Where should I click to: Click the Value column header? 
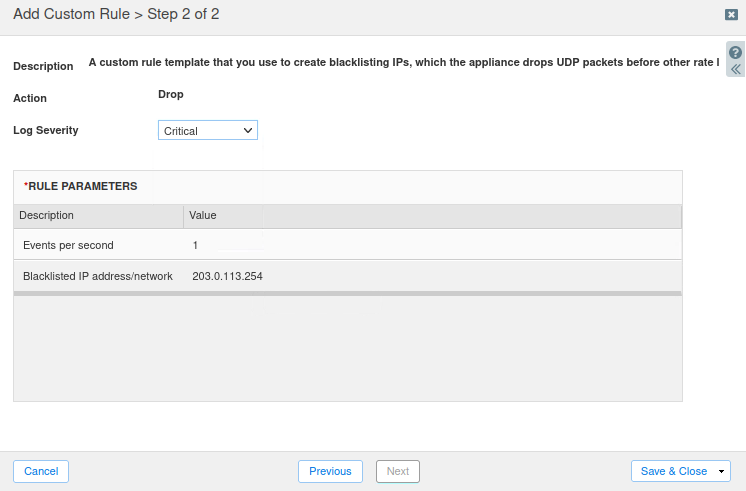coord(203,215)
